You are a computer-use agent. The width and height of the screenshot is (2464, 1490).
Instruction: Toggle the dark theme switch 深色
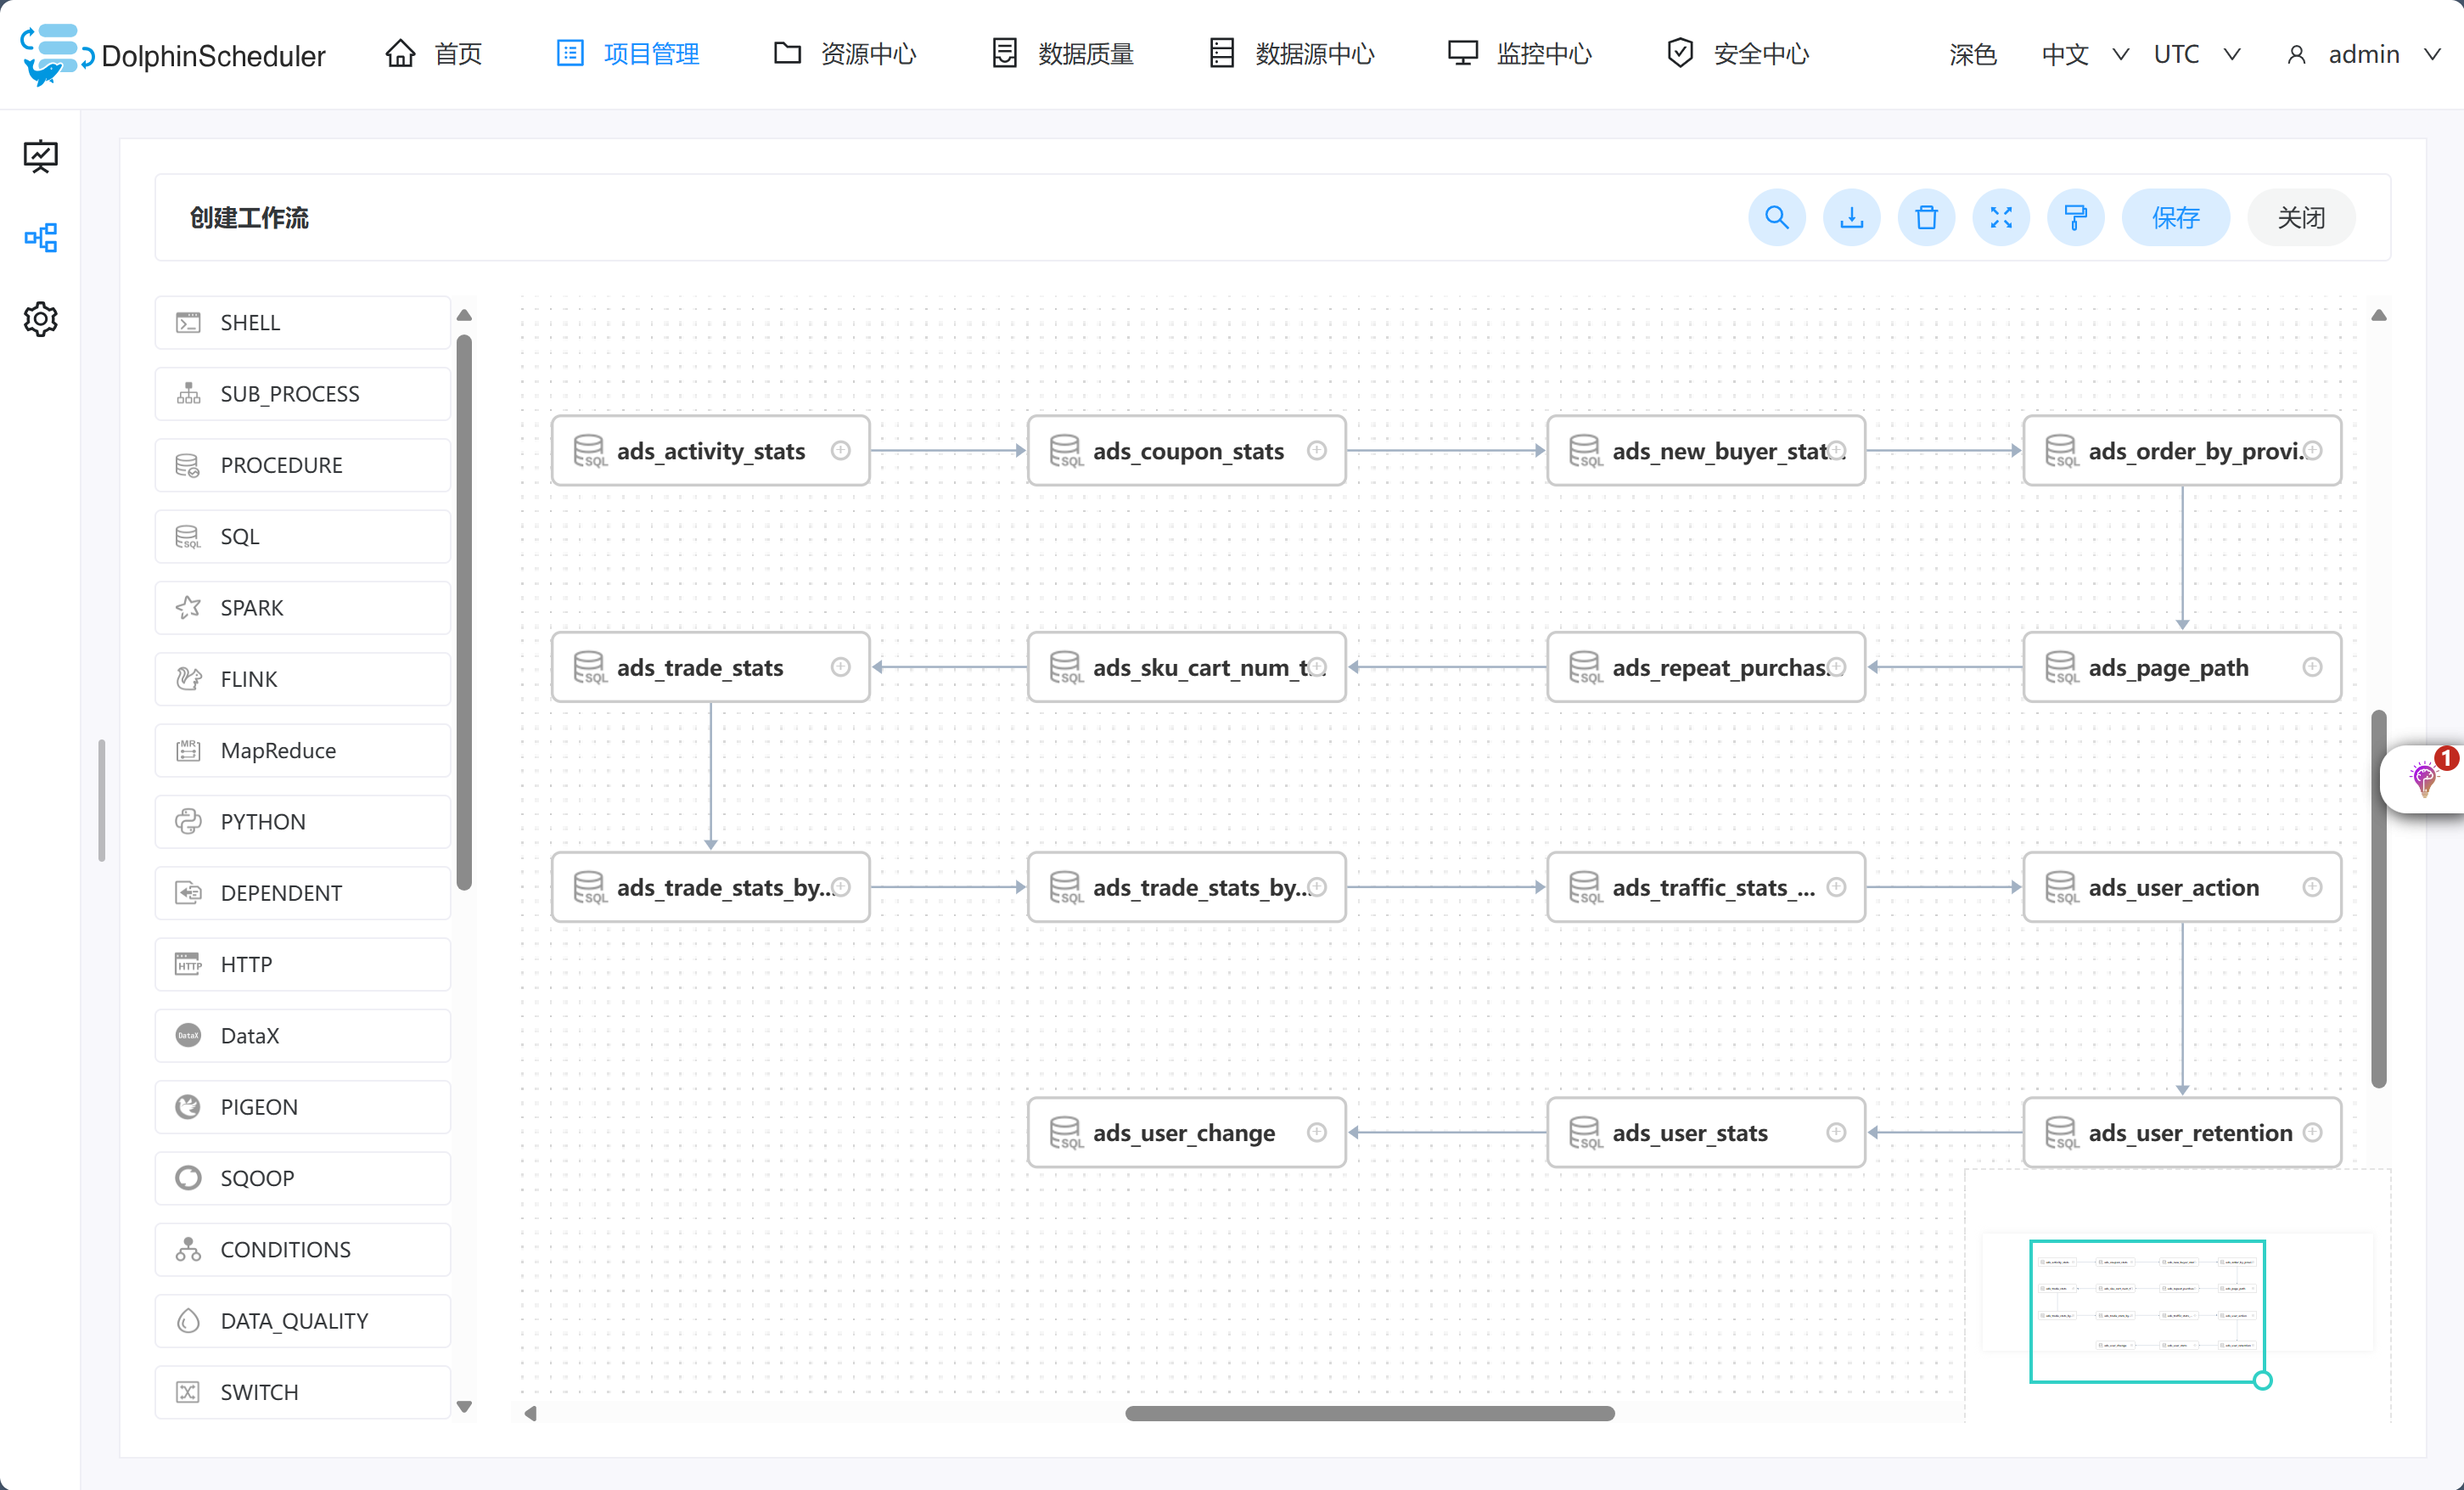(1972, 54)
